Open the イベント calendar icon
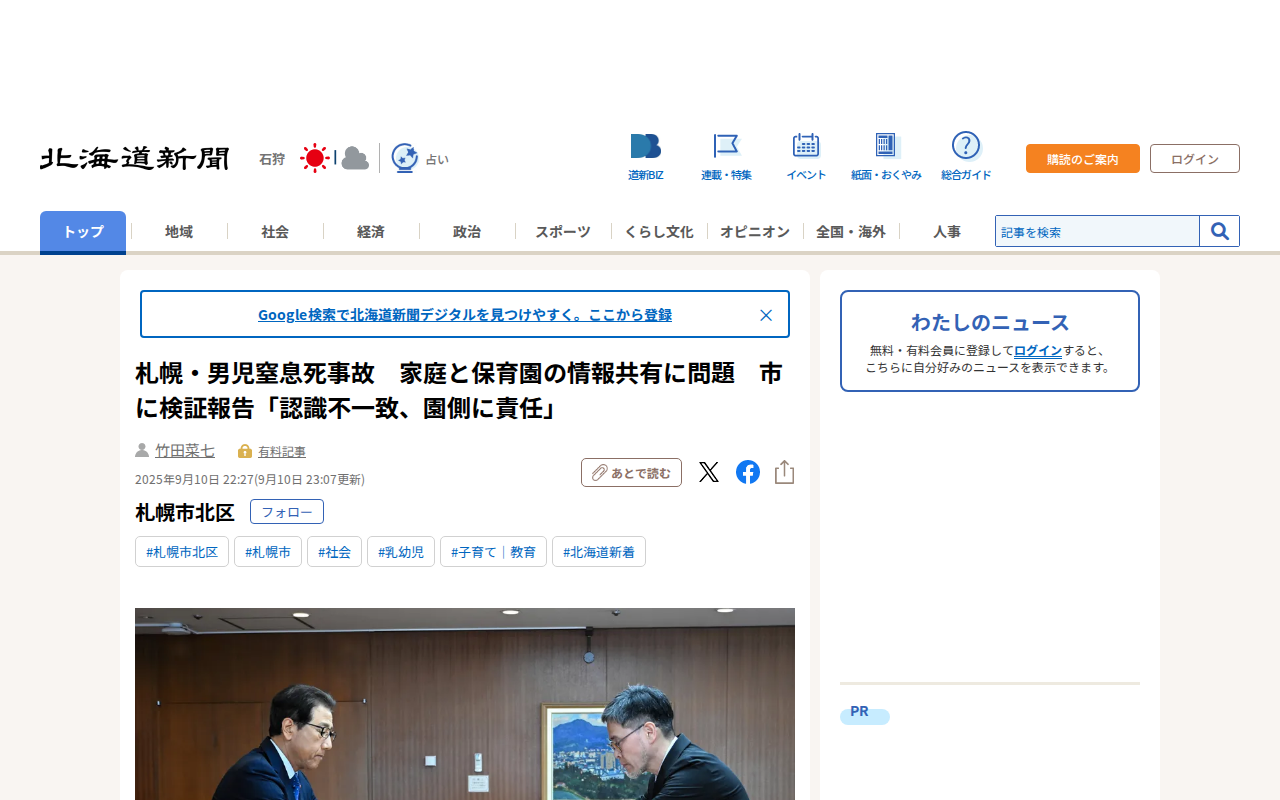The image size is (1280, 800). point(806,146)
